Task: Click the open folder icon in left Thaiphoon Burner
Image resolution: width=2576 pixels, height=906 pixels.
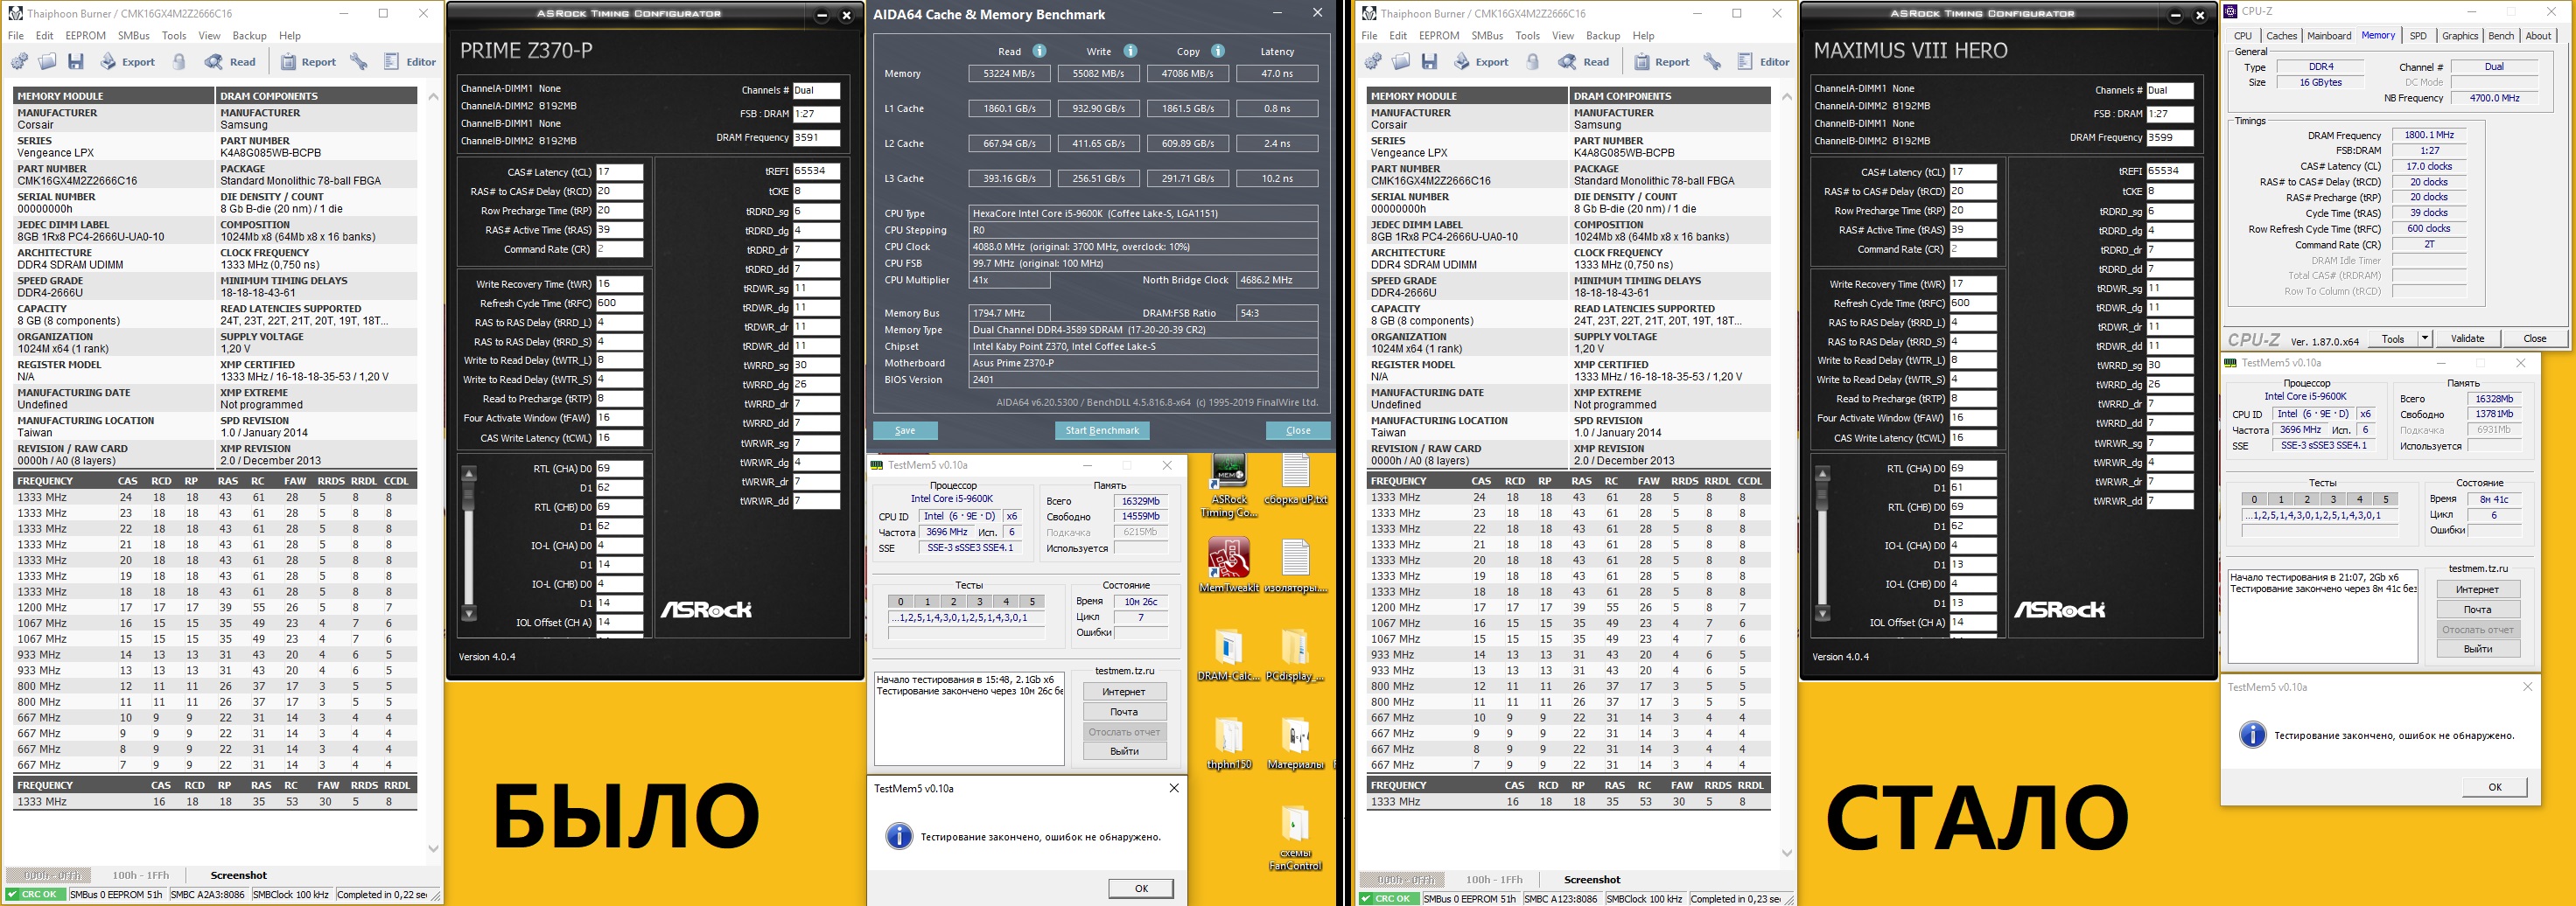Action: click(47, 62)
